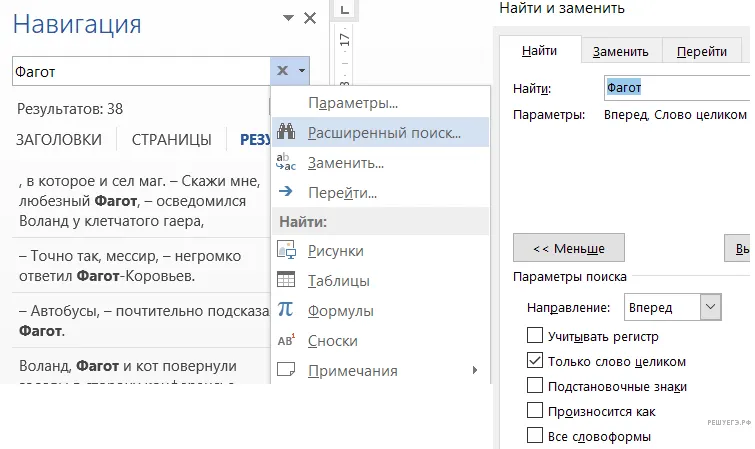
Task: Enable Произносится как checkbox
Action: pos(535,410)
